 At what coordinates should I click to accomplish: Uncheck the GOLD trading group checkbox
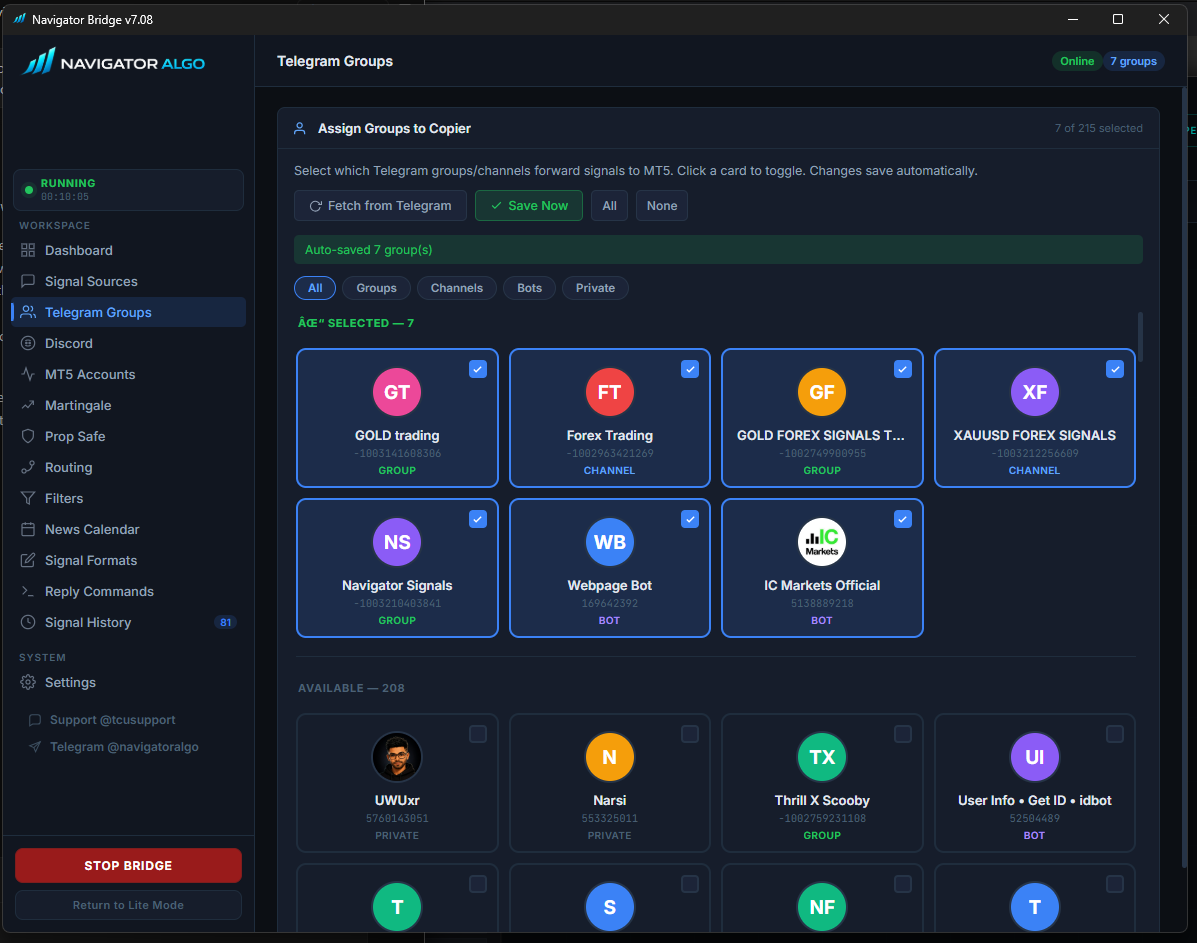478,369
